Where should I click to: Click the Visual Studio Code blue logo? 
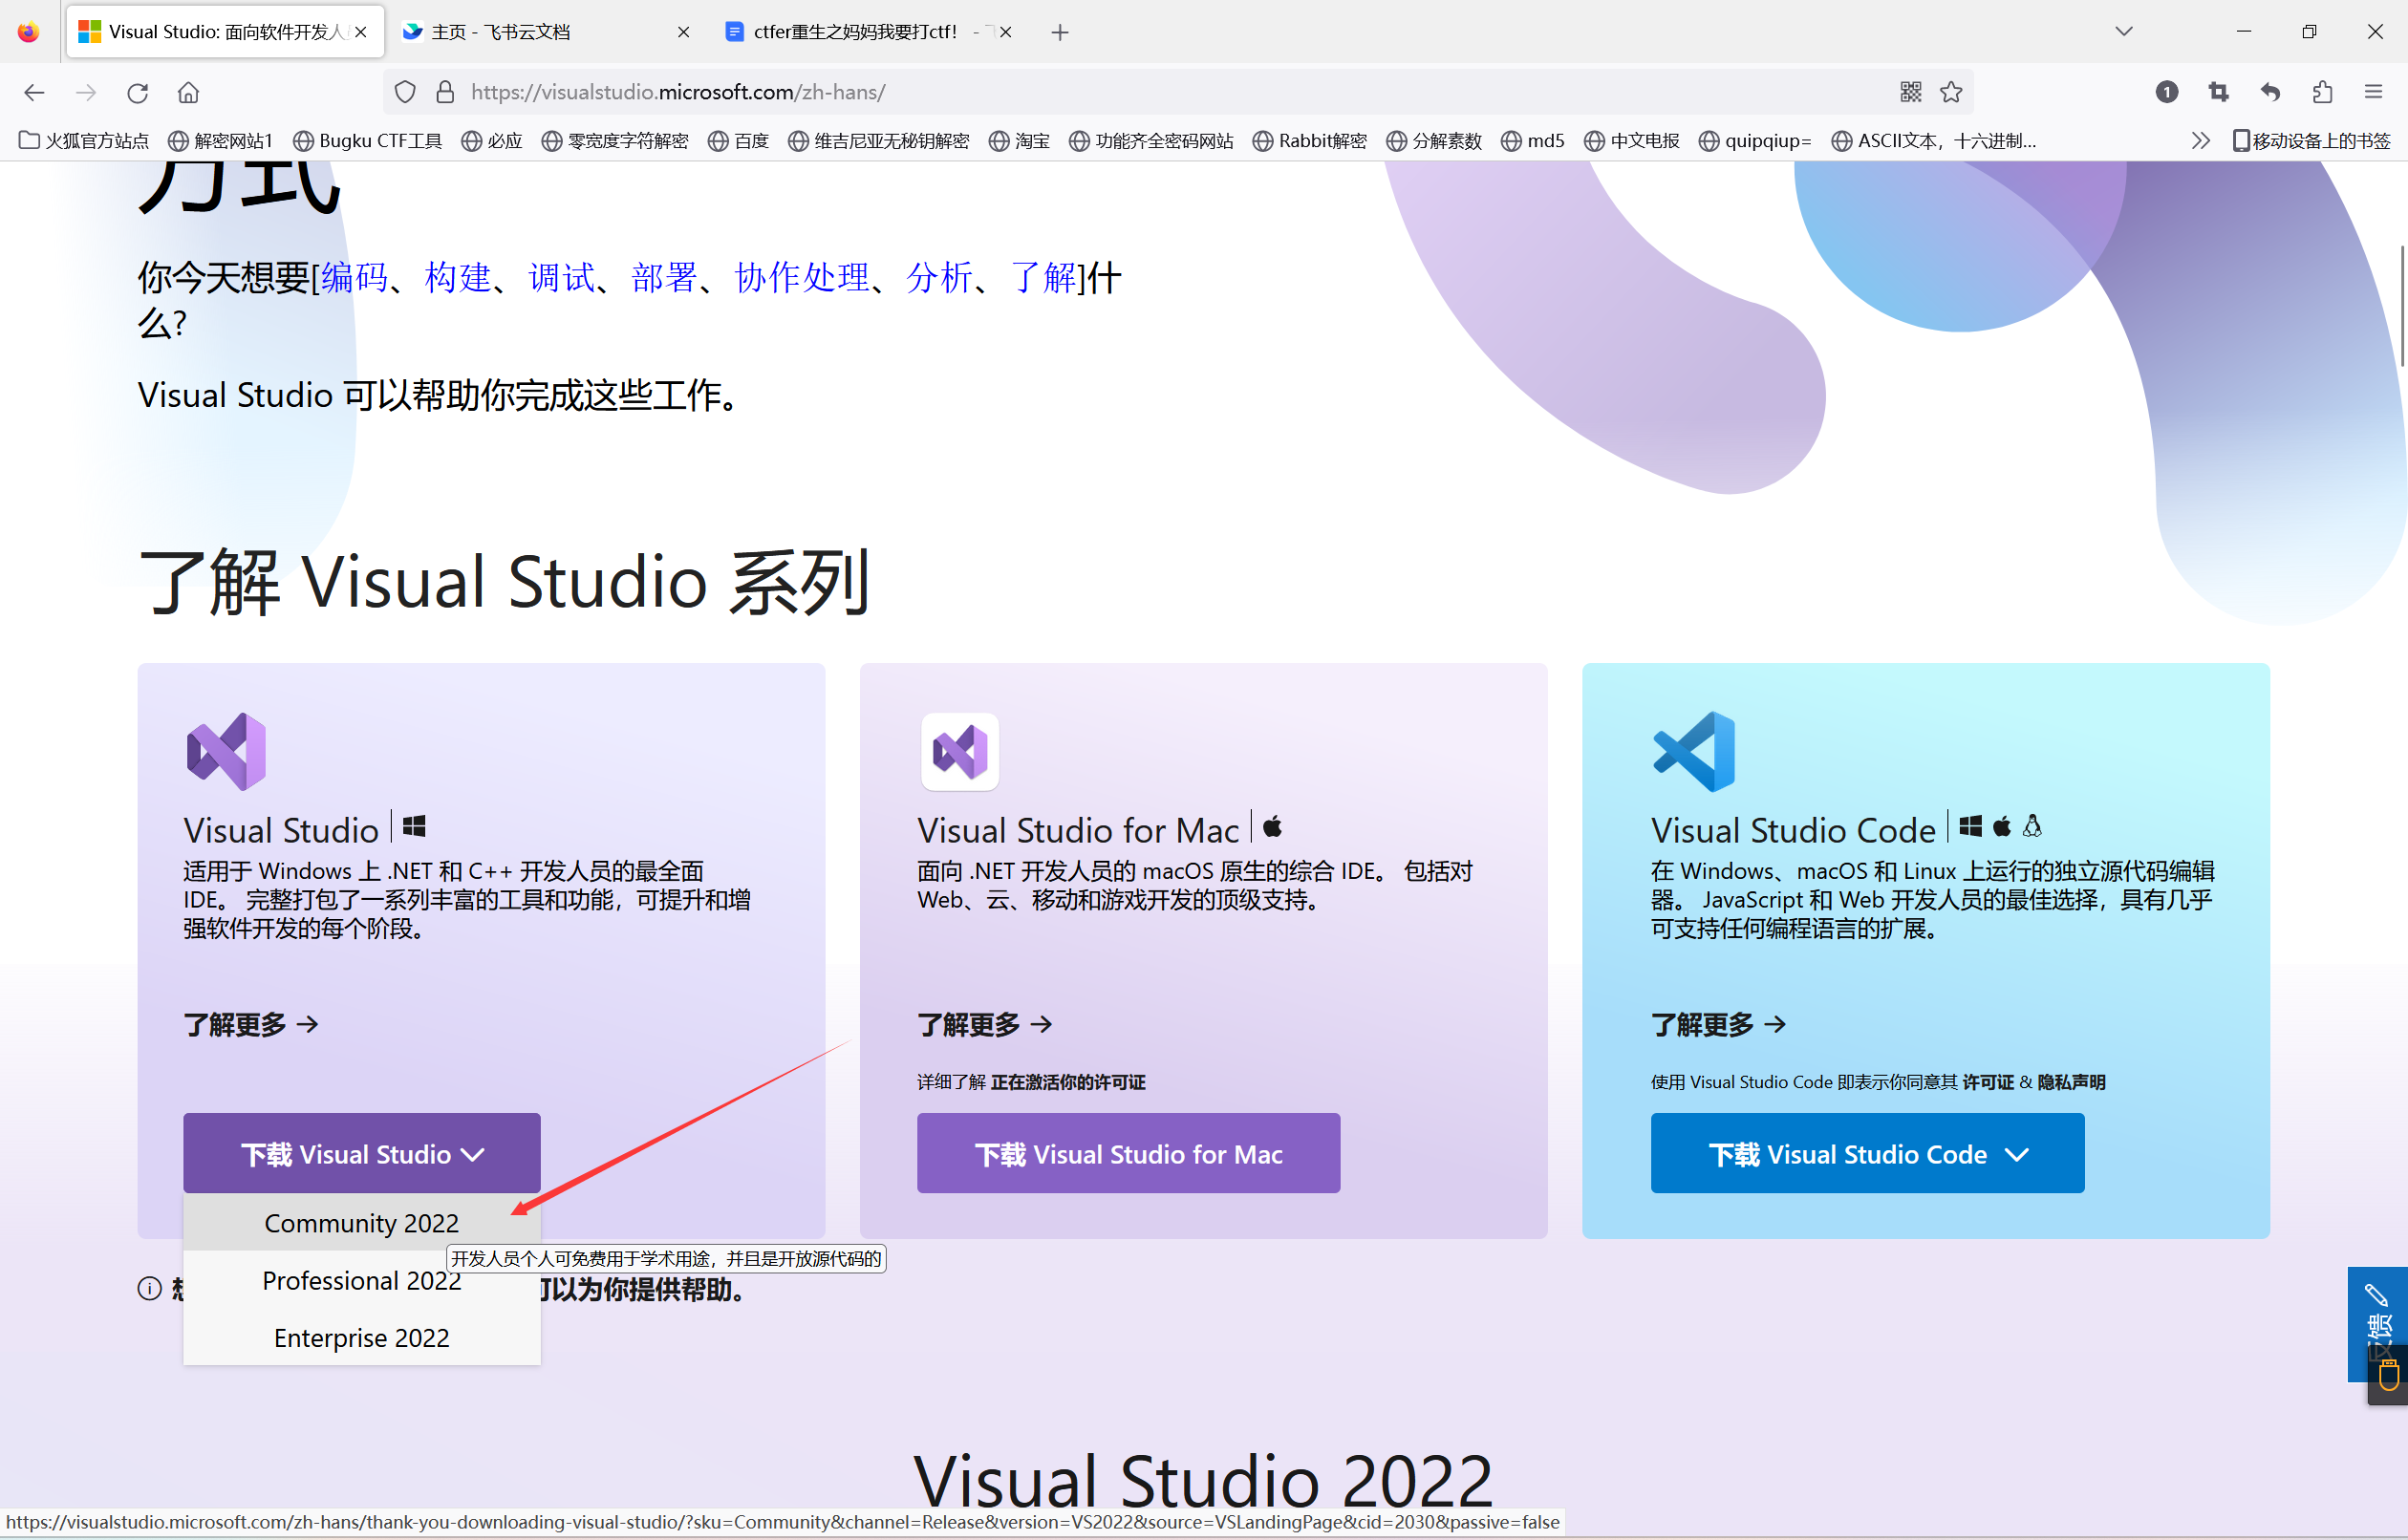pos(1695,751)
